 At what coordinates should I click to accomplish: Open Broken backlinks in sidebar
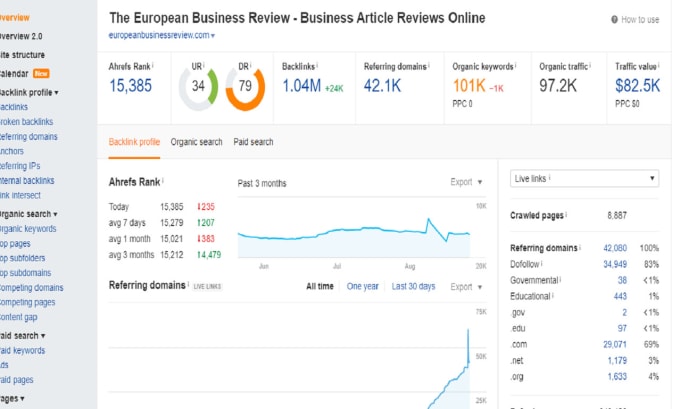(26, 122)
